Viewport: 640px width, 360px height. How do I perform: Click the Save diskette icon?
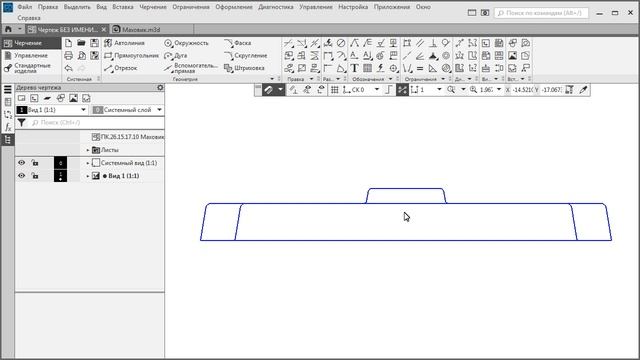click(x=94, y=43)
